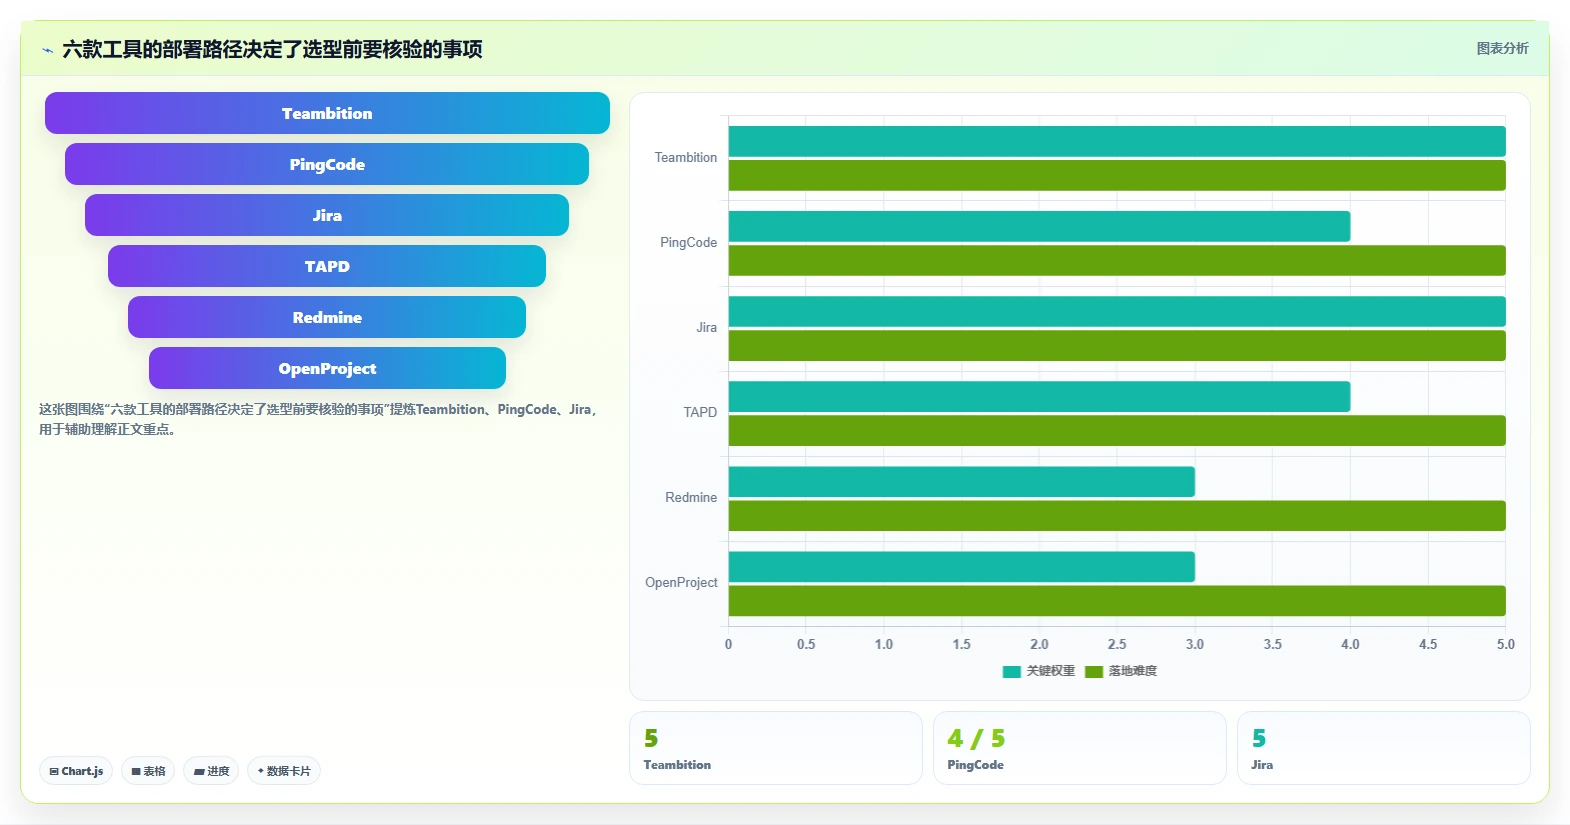
Task: Open the Jira data card showing 5
Action: click(1384, 748)
